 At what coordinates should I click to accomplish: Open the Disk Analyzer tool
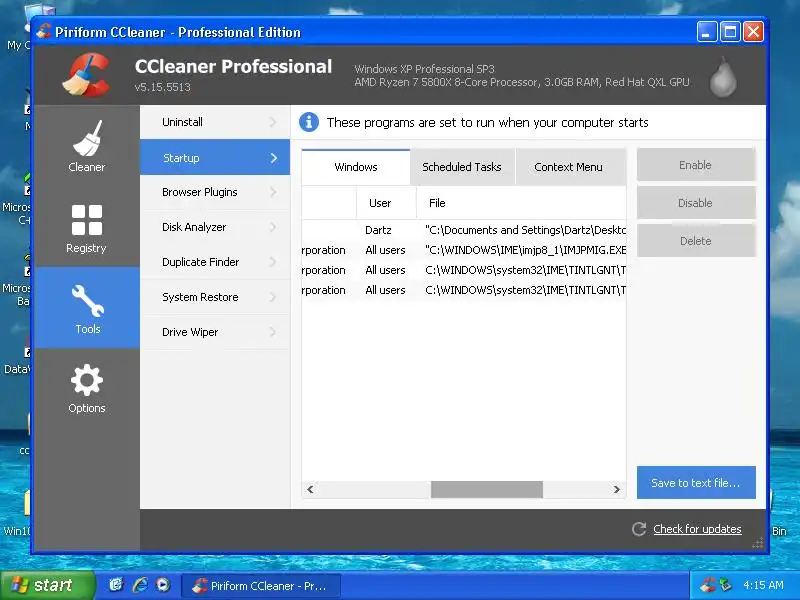(x=215, y=227)
